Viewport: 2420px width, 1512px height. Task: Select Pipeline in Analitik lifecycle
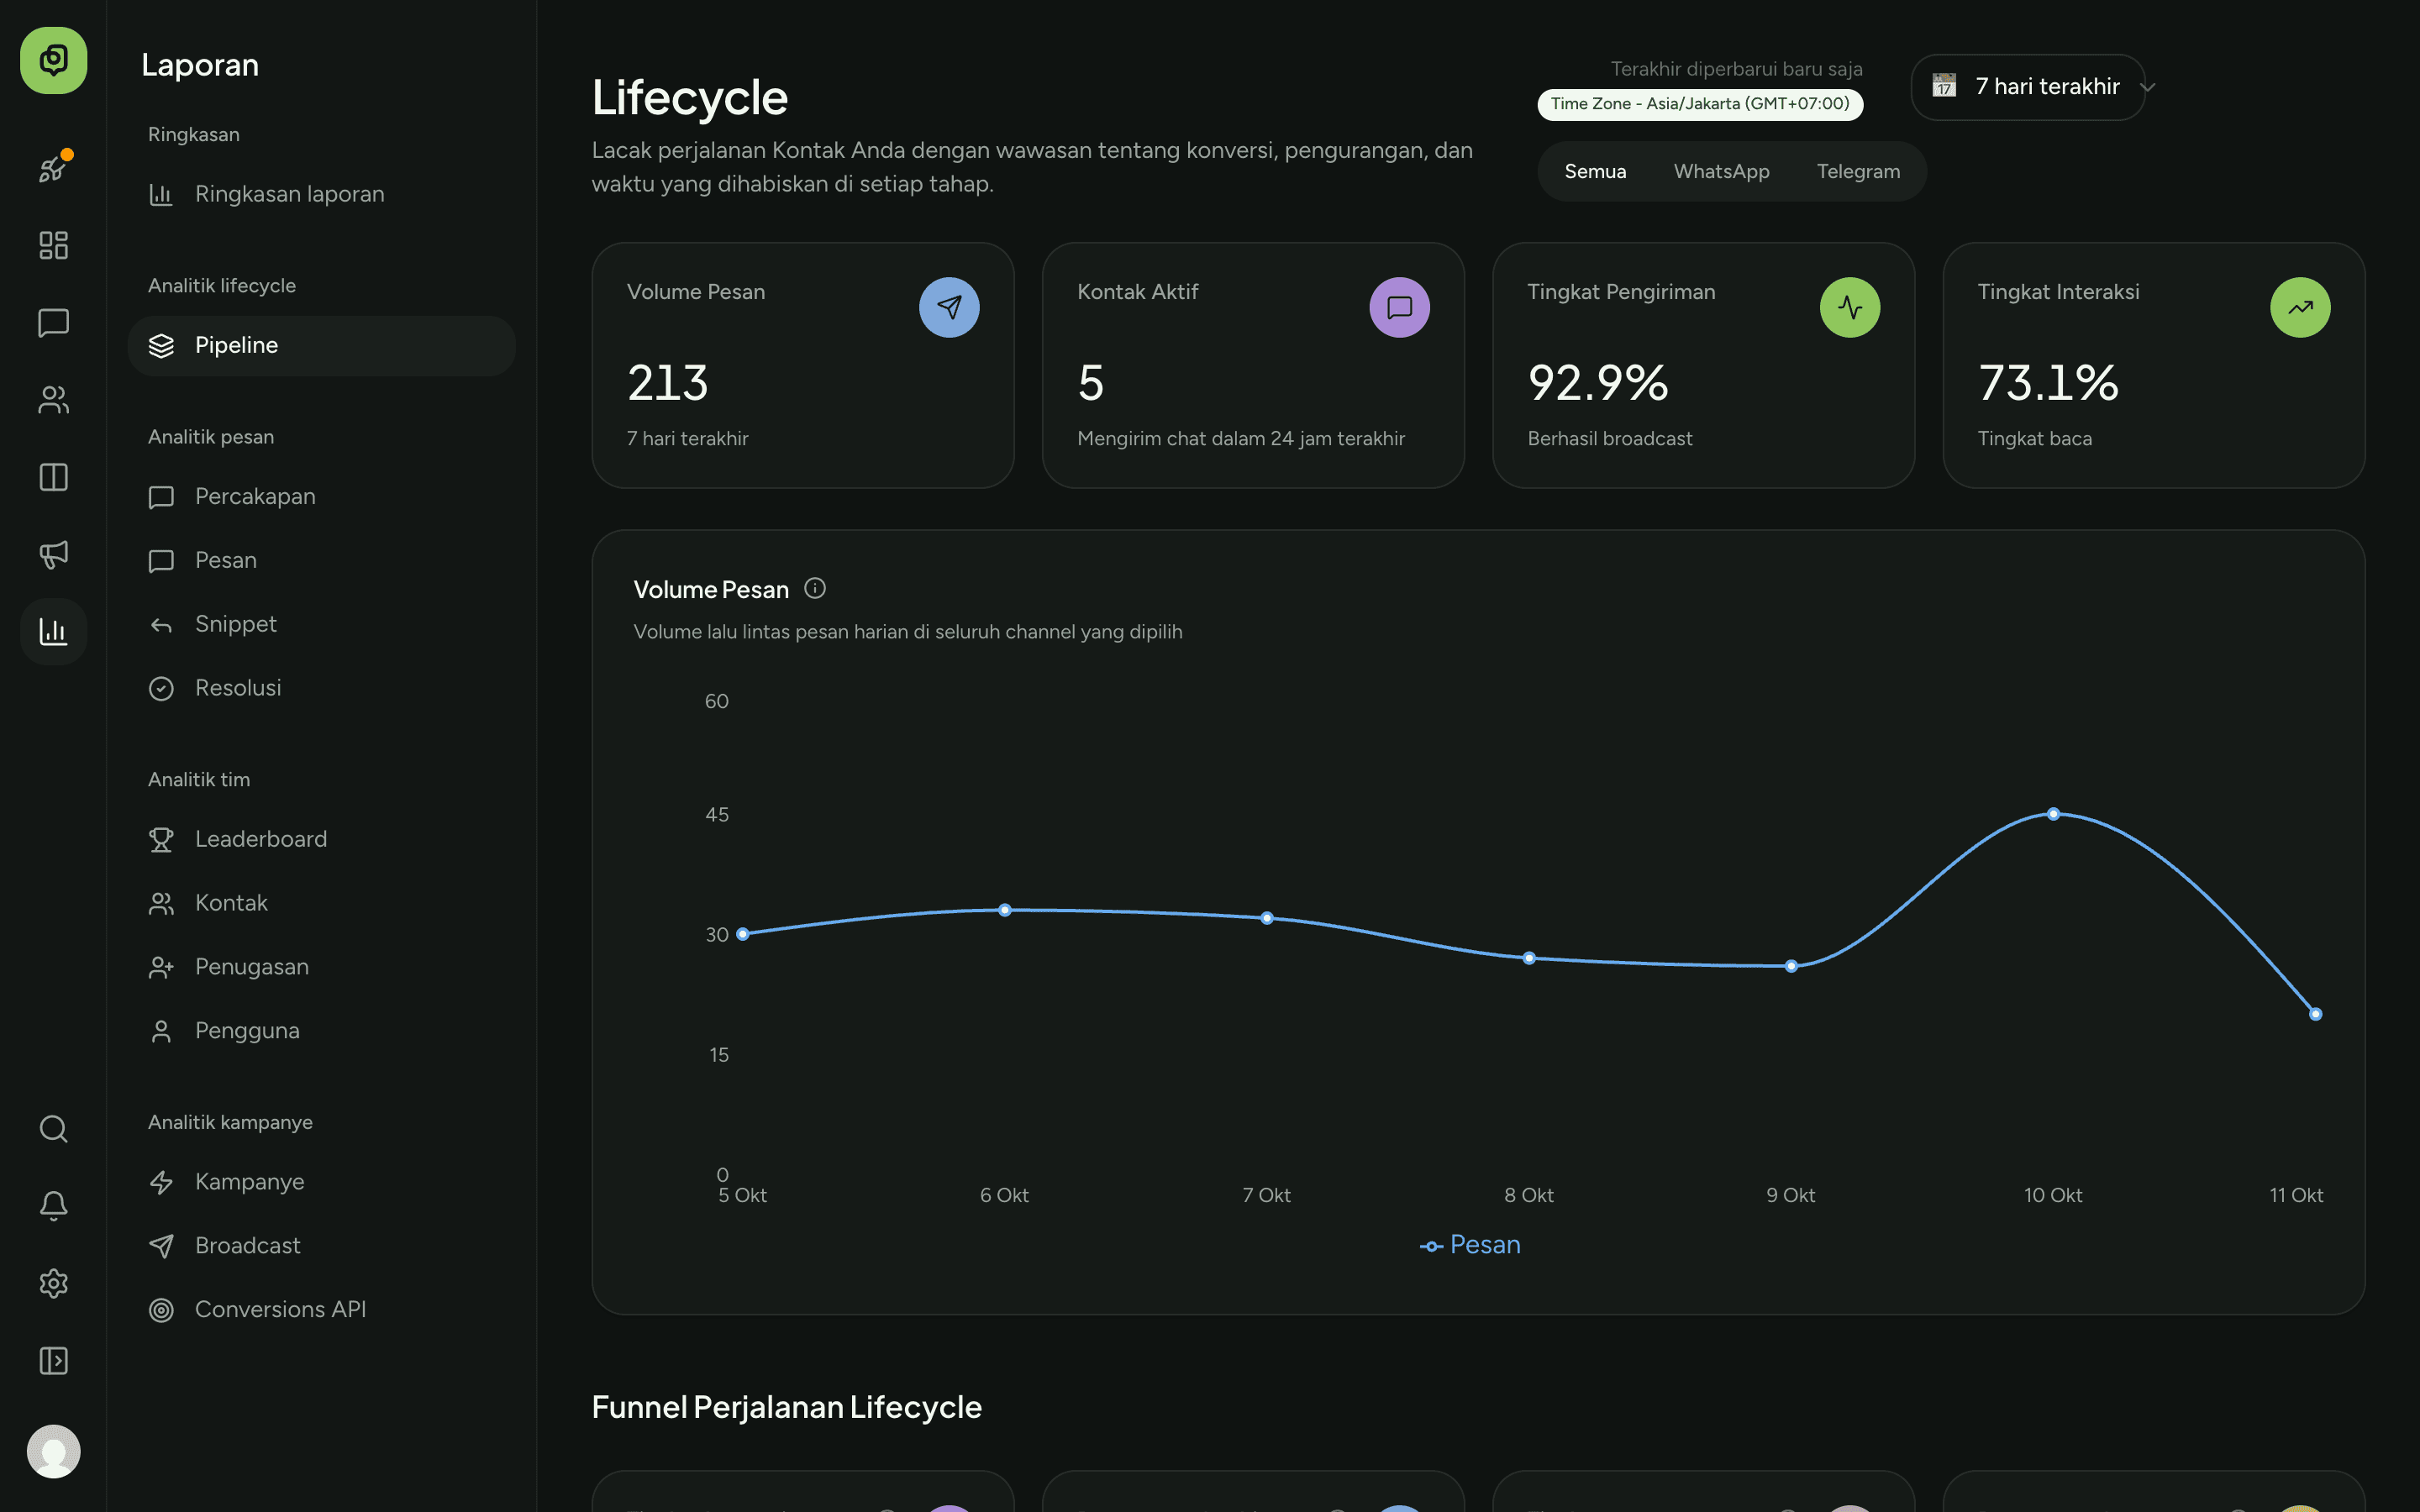(x=321, y=345)
